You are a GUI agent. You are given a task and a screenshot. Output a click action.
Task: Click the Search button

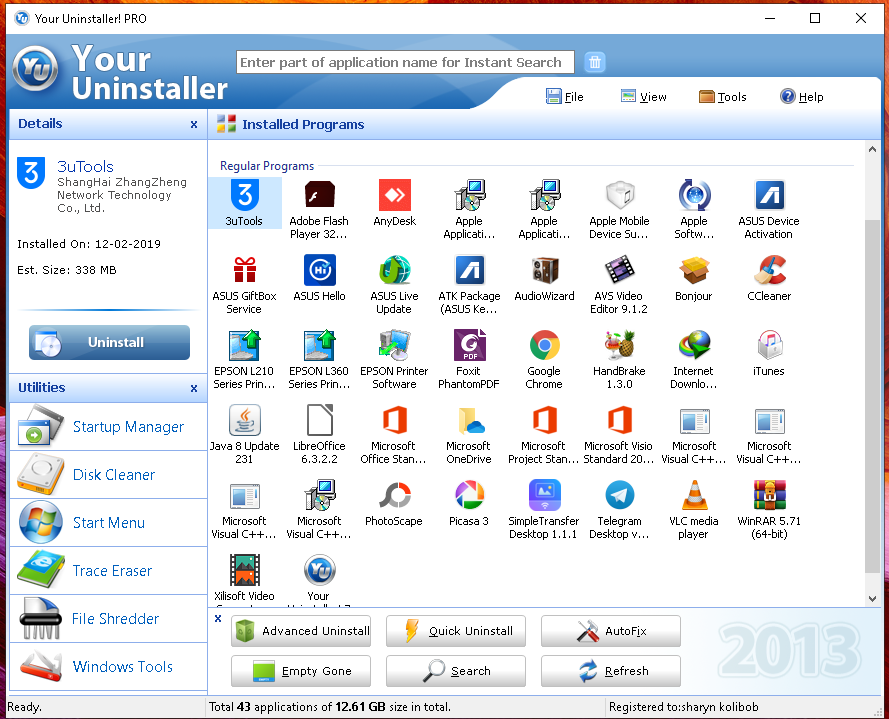click(x=456, y=671)
